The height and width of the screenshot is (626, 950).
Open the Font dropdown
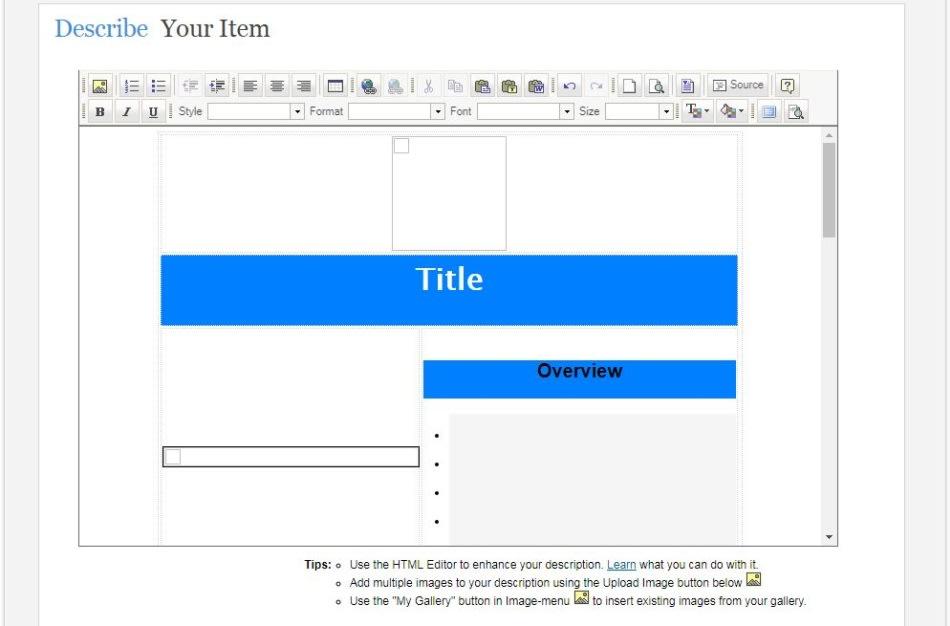point(525,112)
